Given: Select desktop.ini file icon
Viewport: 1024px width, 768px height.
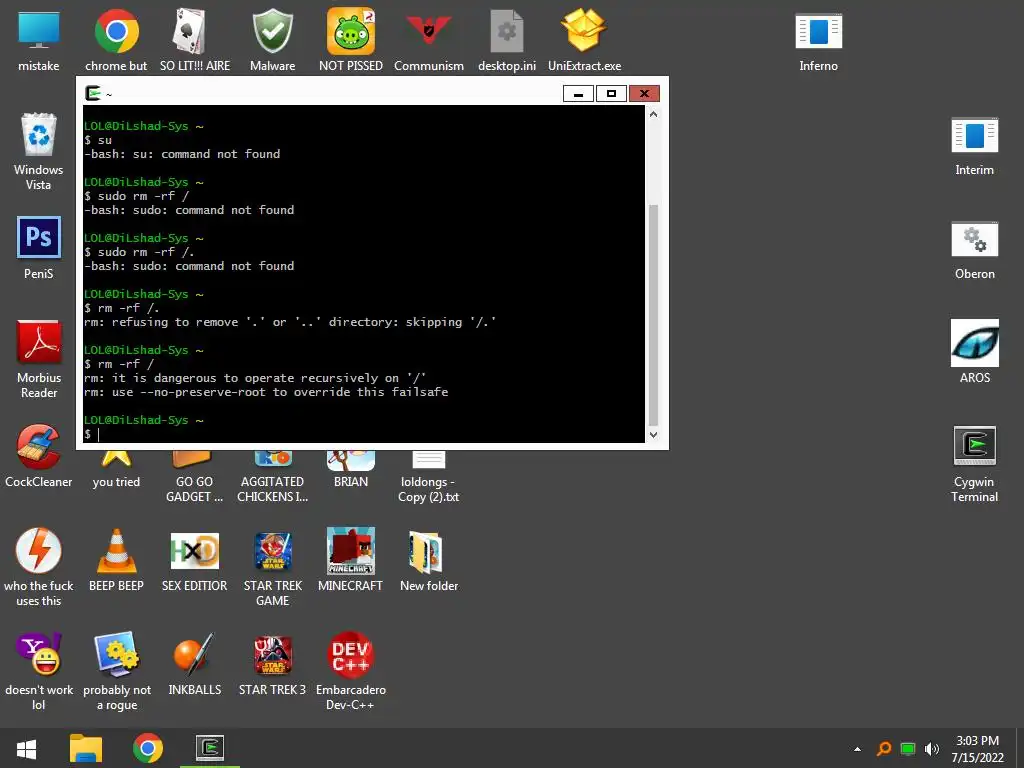Looking at the screenshot, I should (507, 40).
